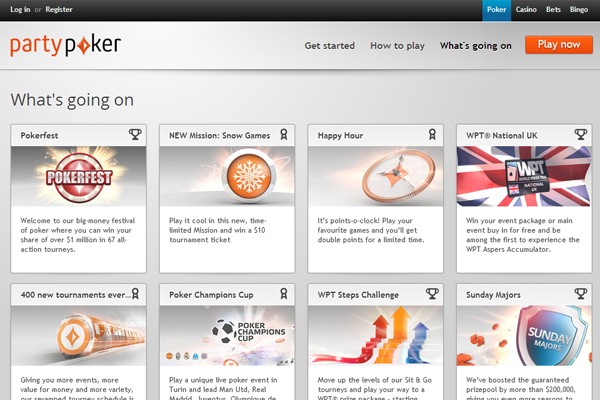Open the WPT Steps Challenge card title

pyautogui.click(x=358, y=295)
